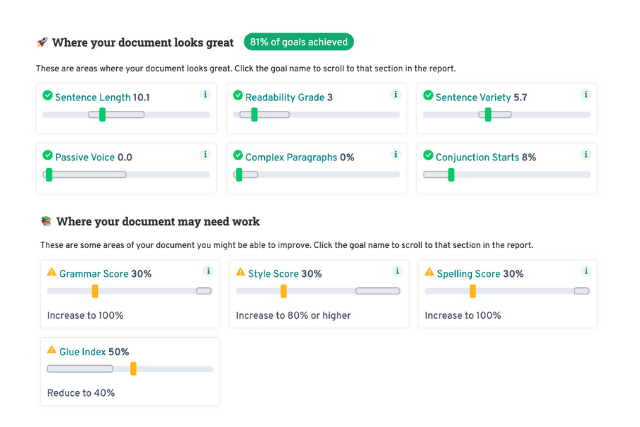Click the Sentence Variety green slider marker

coord(488,115)
